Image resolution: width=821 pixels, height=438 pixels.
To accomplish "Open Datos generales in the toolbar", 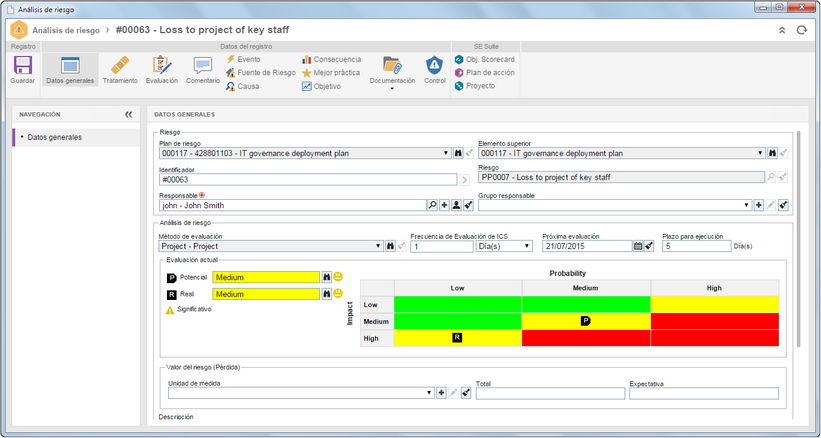I will tap(70, 70).
